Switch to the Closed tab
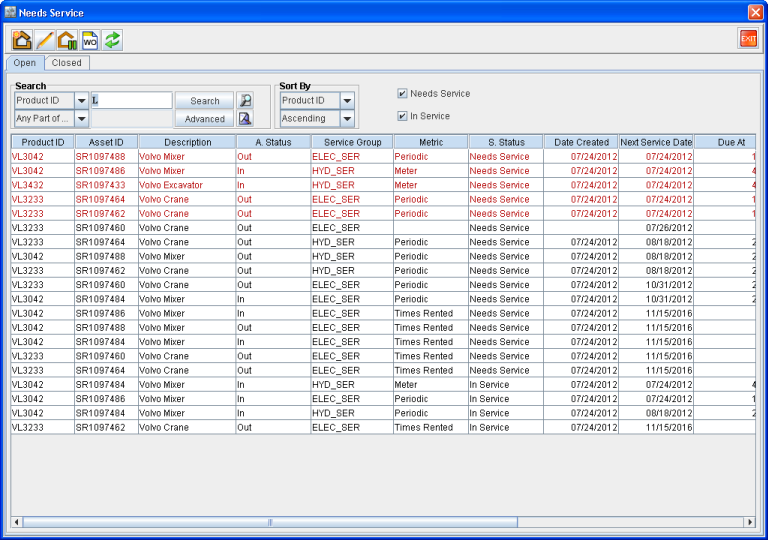This screenshot has width=768, height=540. coord(67,63)
